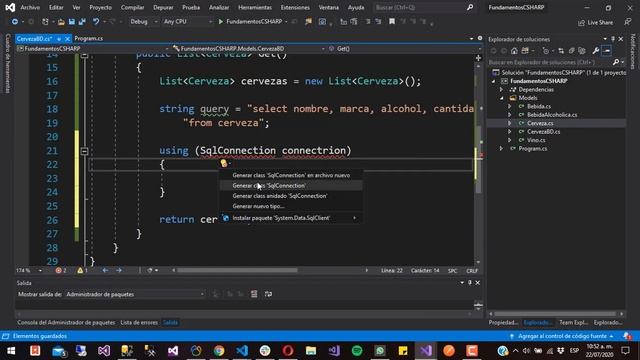
Task: Start debugging with green play FundamentosCSHARP
Action: tap(251, 22)
